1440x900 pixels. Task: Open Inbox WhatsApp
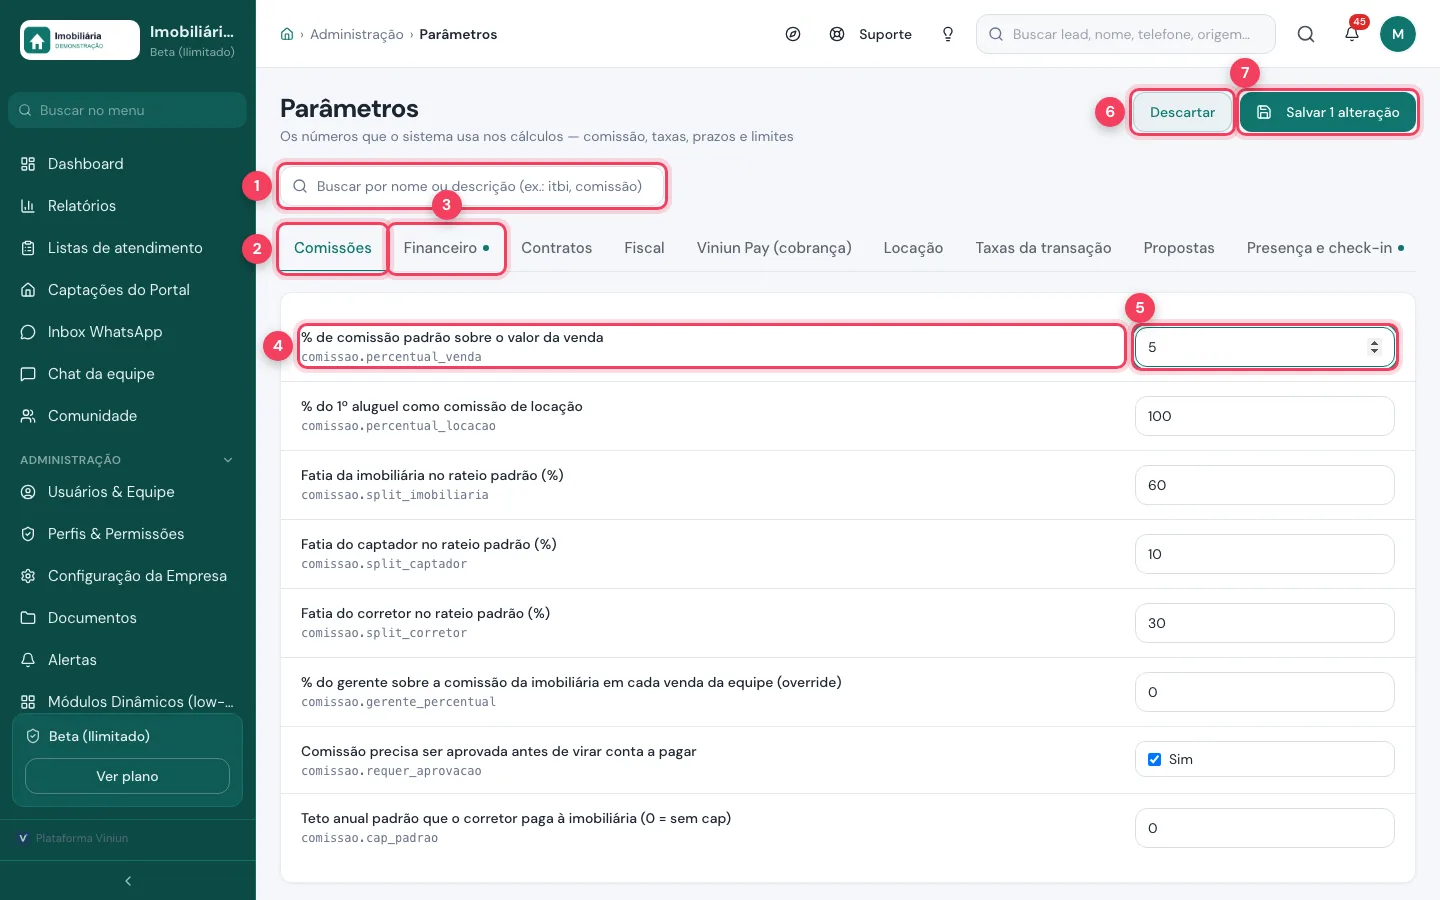click(x=127, y=332)
